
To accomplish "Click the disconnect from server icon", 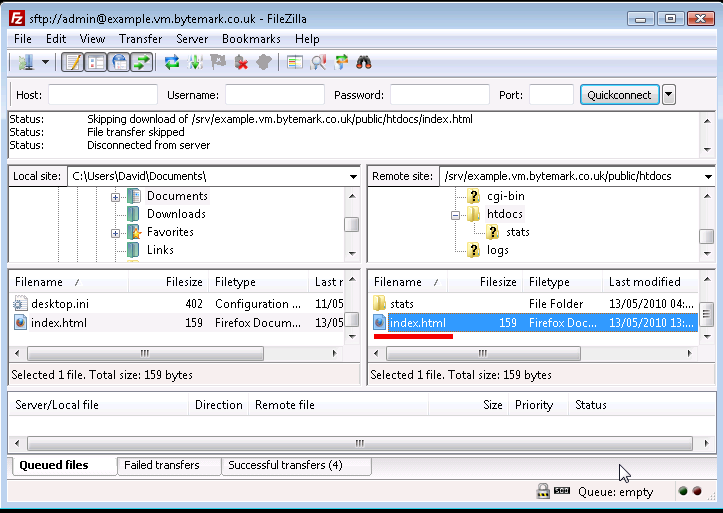I will click(241, 62).
